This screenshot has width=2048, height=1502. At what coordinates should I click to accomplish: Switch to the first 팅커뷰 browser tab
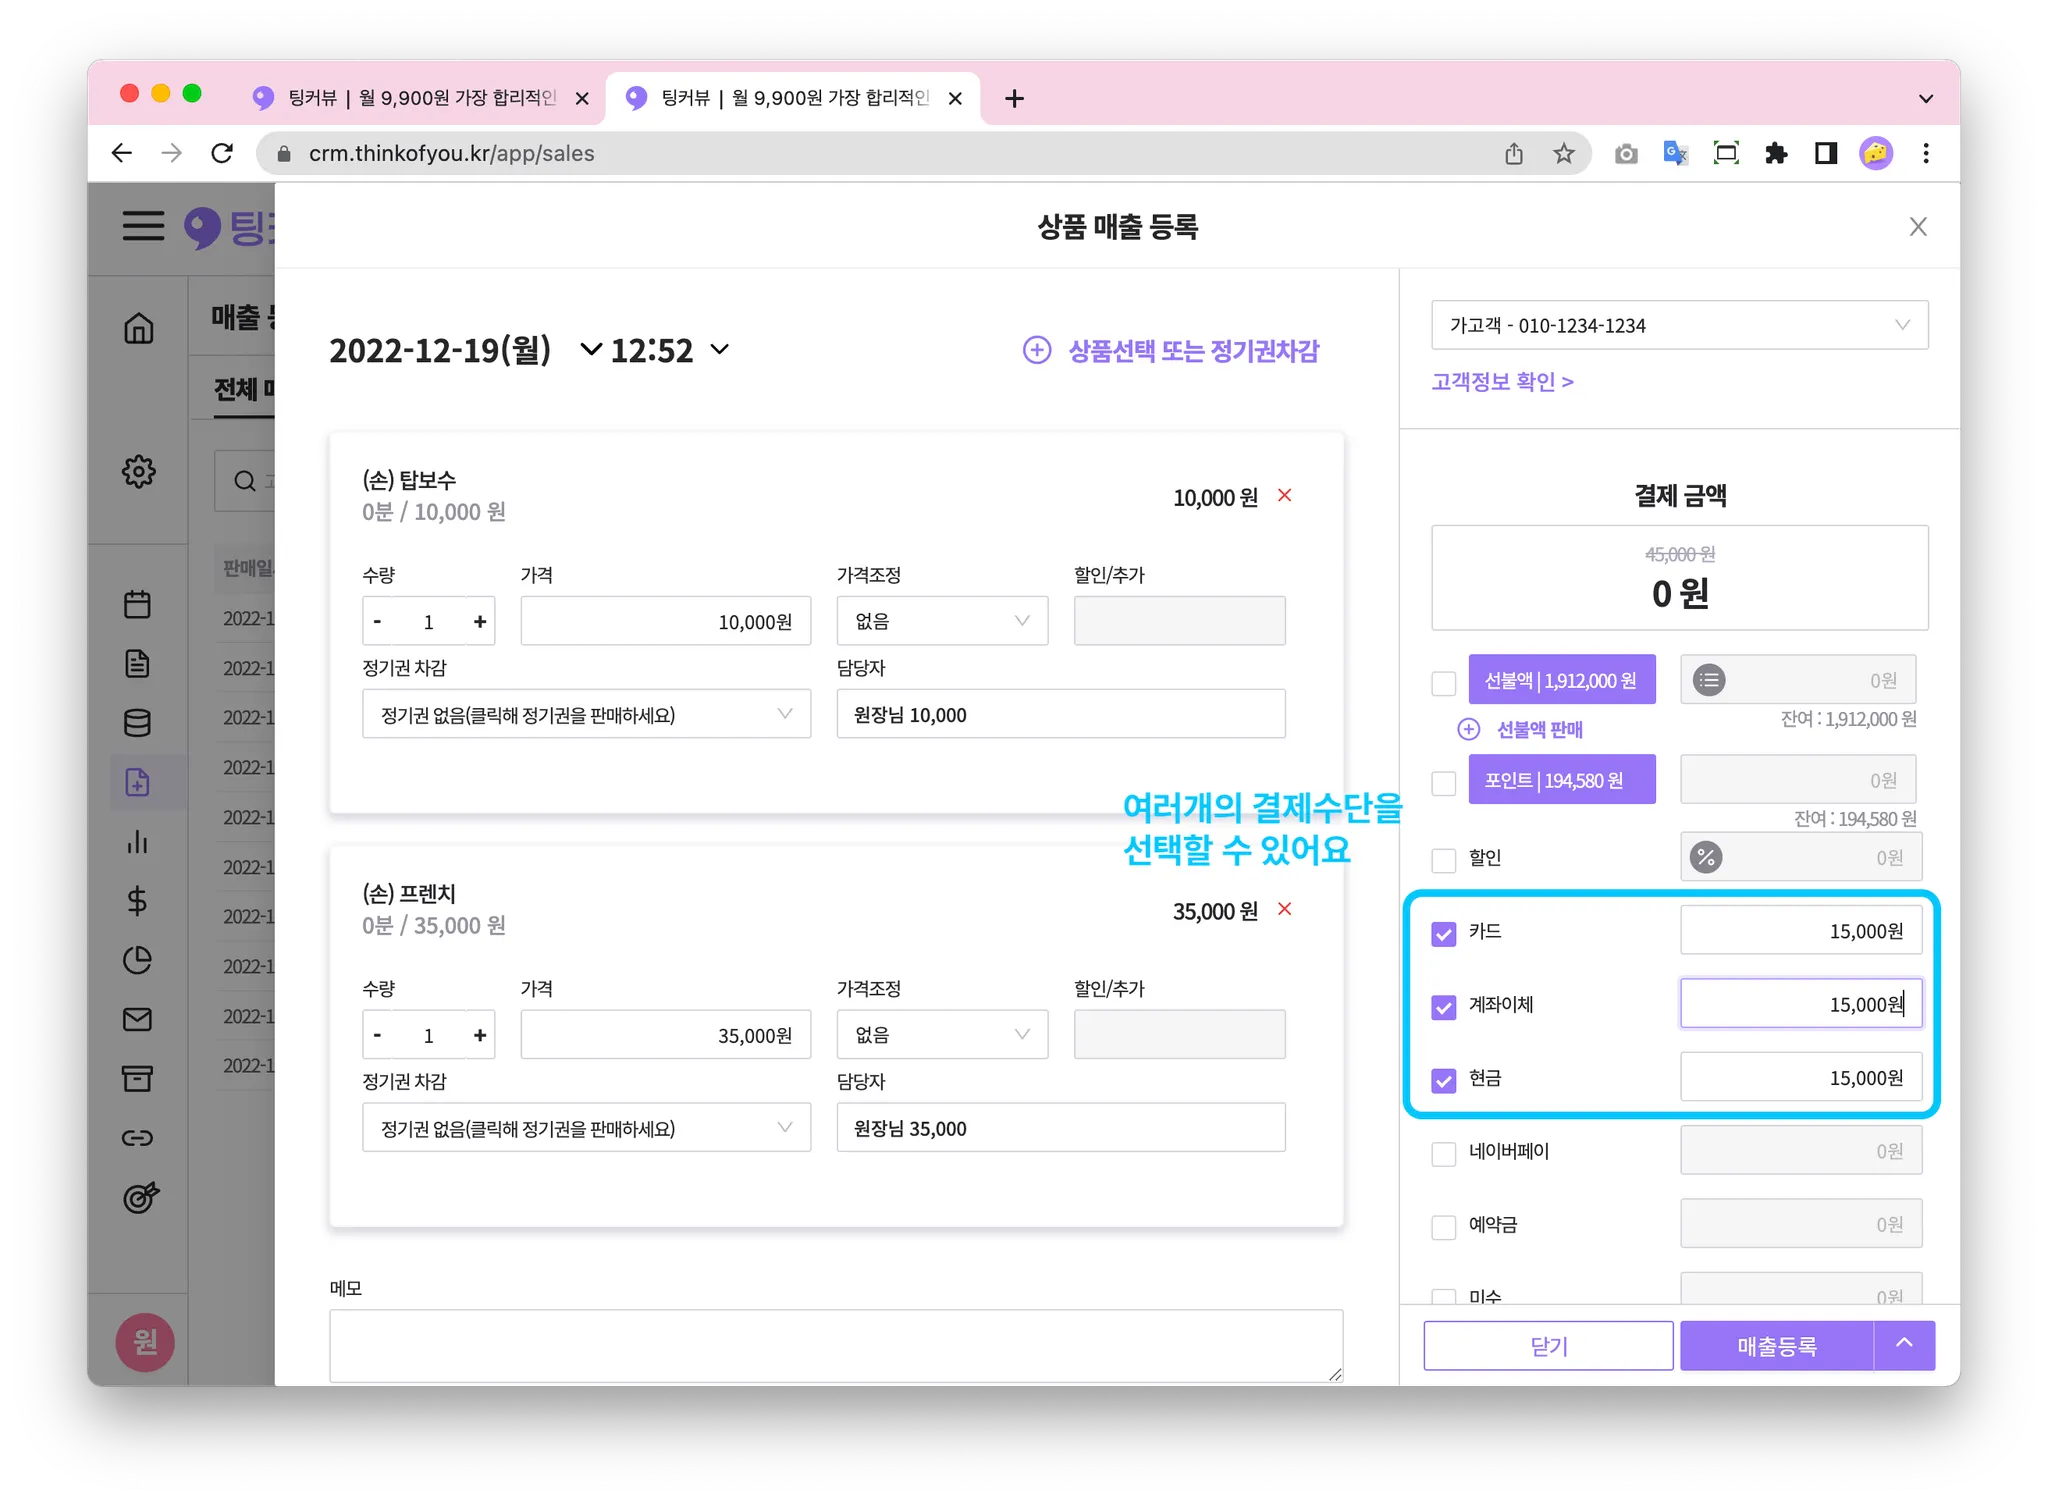point(420,98)
